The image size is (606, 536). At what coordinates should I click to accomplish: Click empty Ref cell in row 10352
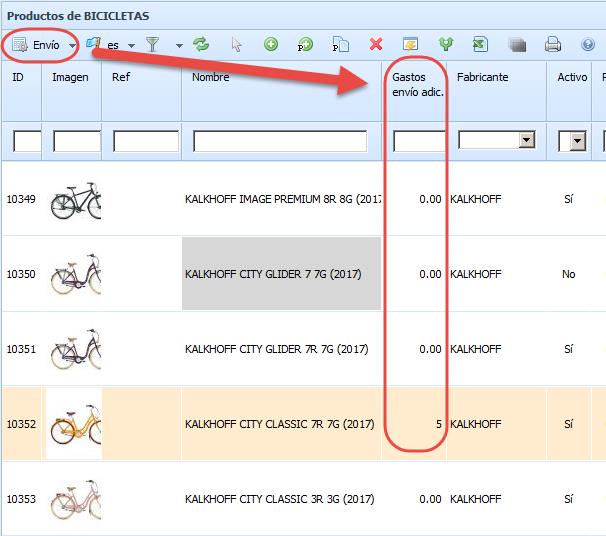tap(141, 424)
